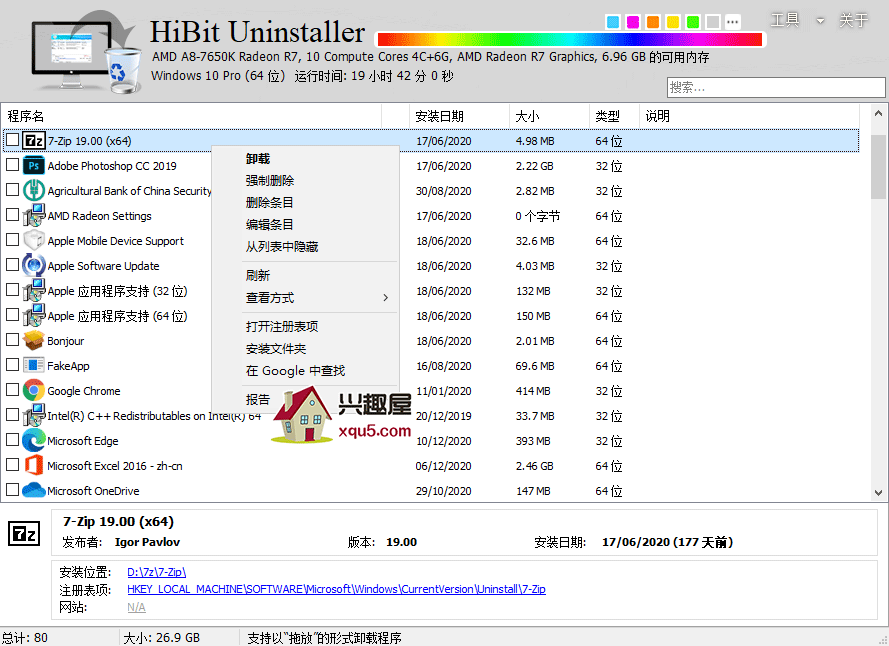Choose 强制删除 from context menu
Image resolution: width=889 pixels, height=646 pixels.
[x=305, y=181]
